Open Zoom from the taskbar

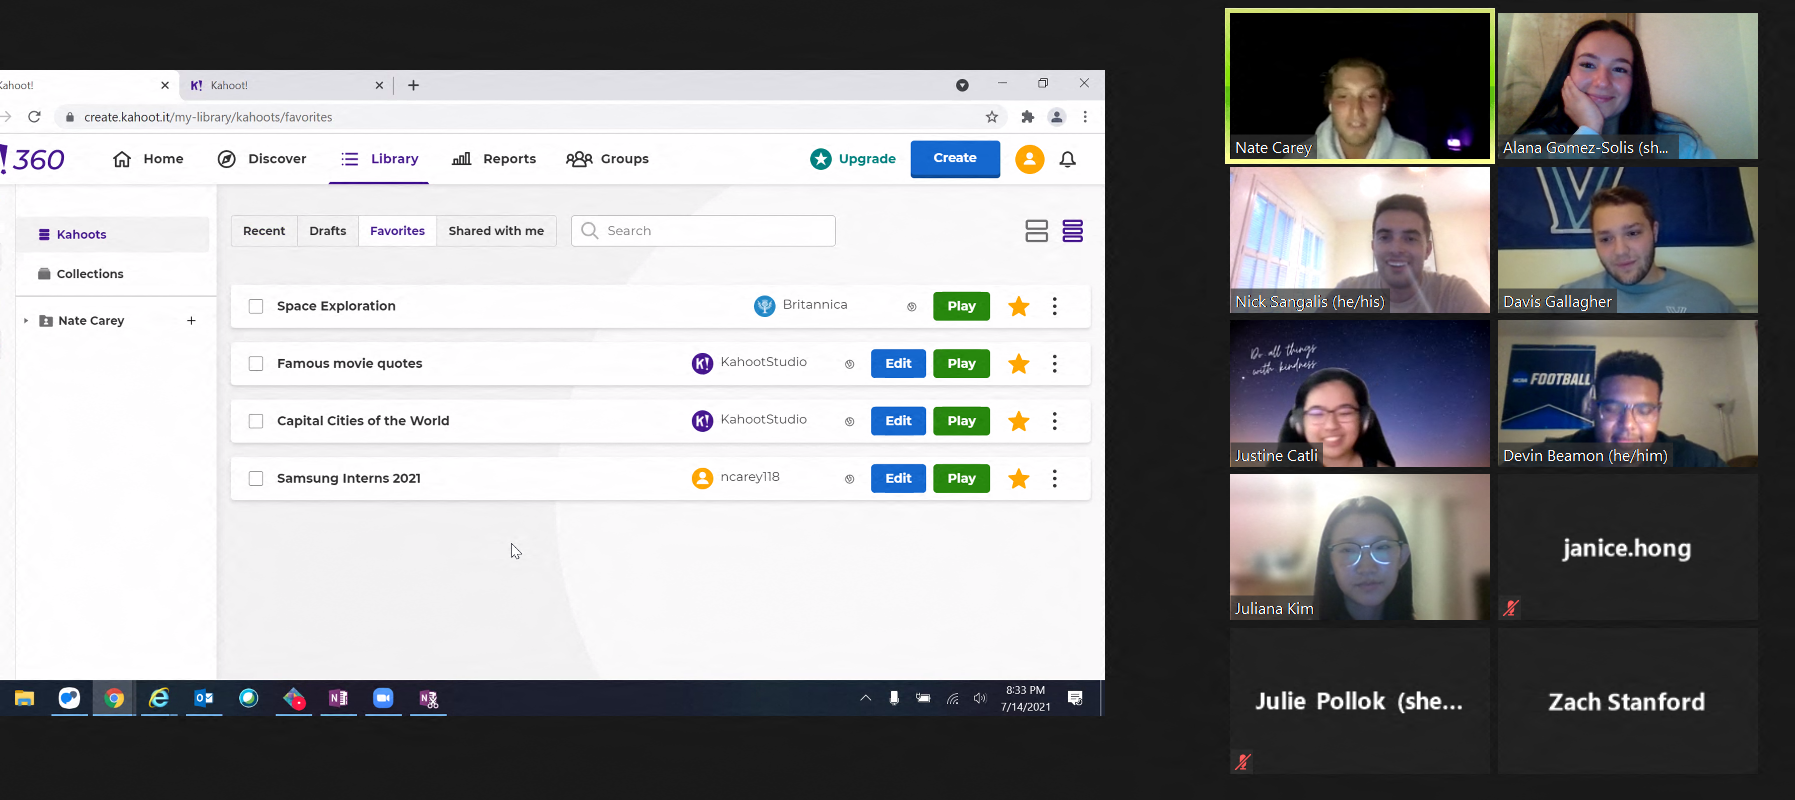click(383, 698)
